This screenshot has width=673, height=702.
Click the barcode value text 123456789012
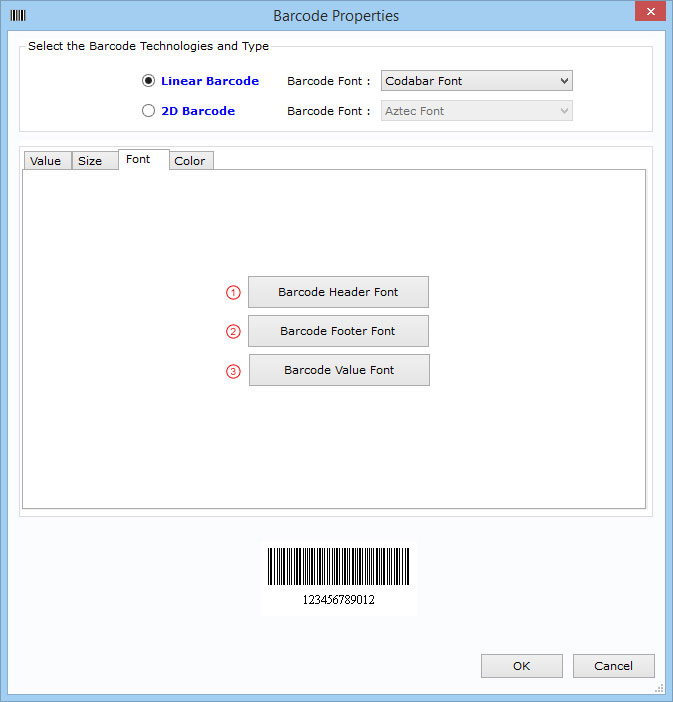pyautogui.click(x=339, y=599)
